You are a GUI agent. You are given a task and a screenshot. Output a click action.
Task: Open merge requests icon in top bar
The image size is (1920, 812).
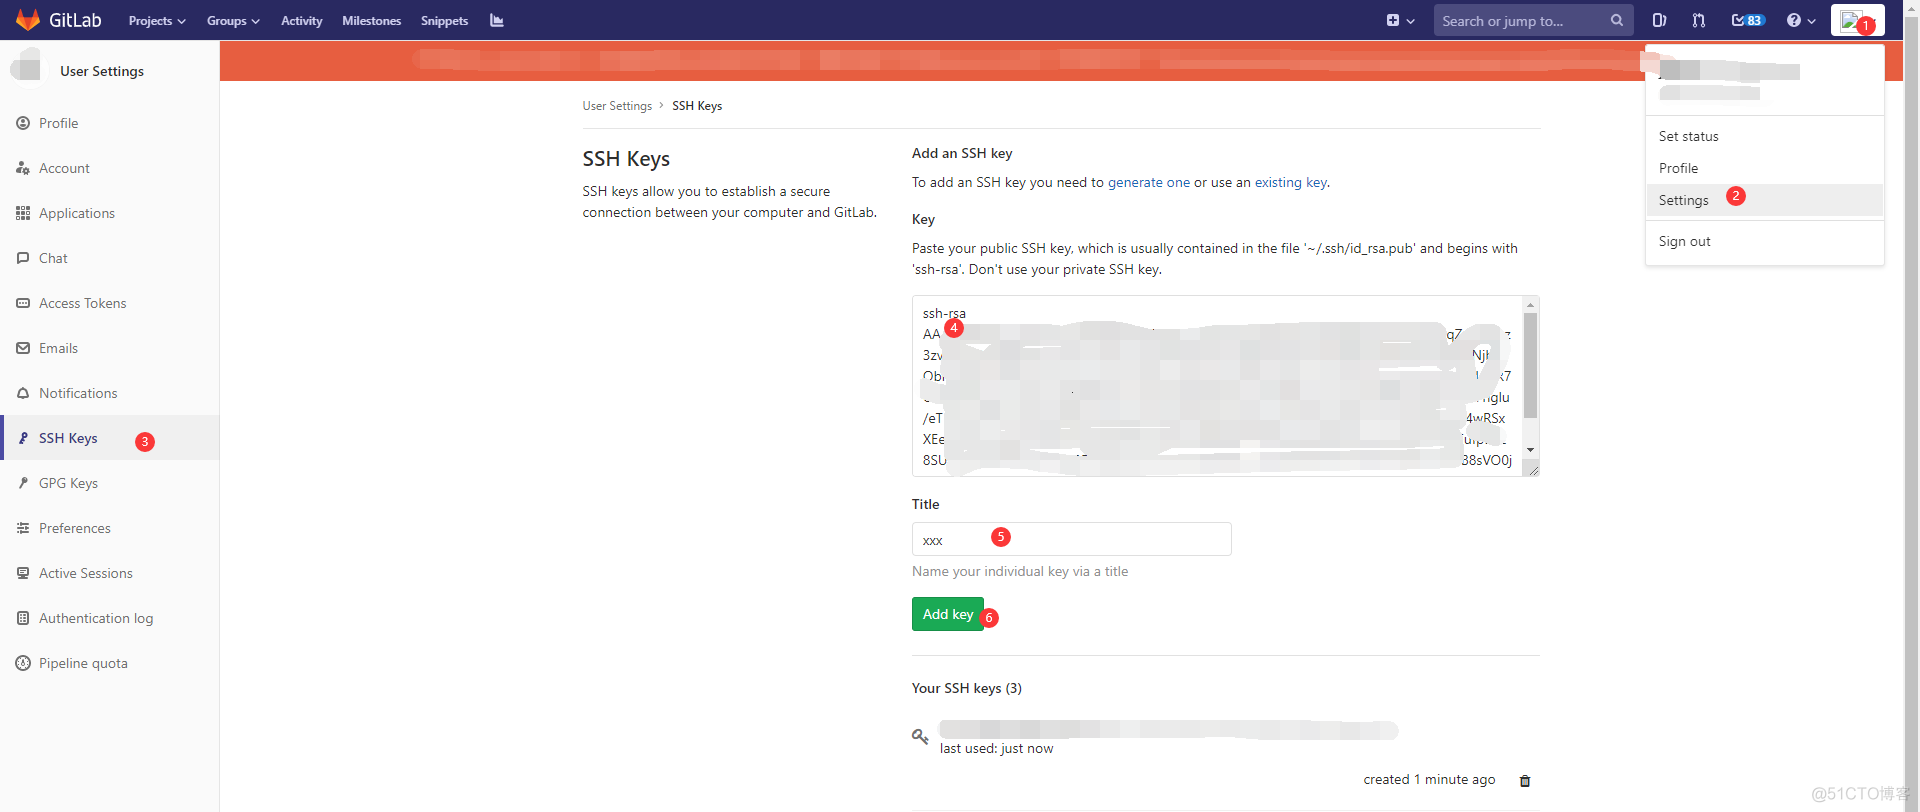tap(1698, 20)
